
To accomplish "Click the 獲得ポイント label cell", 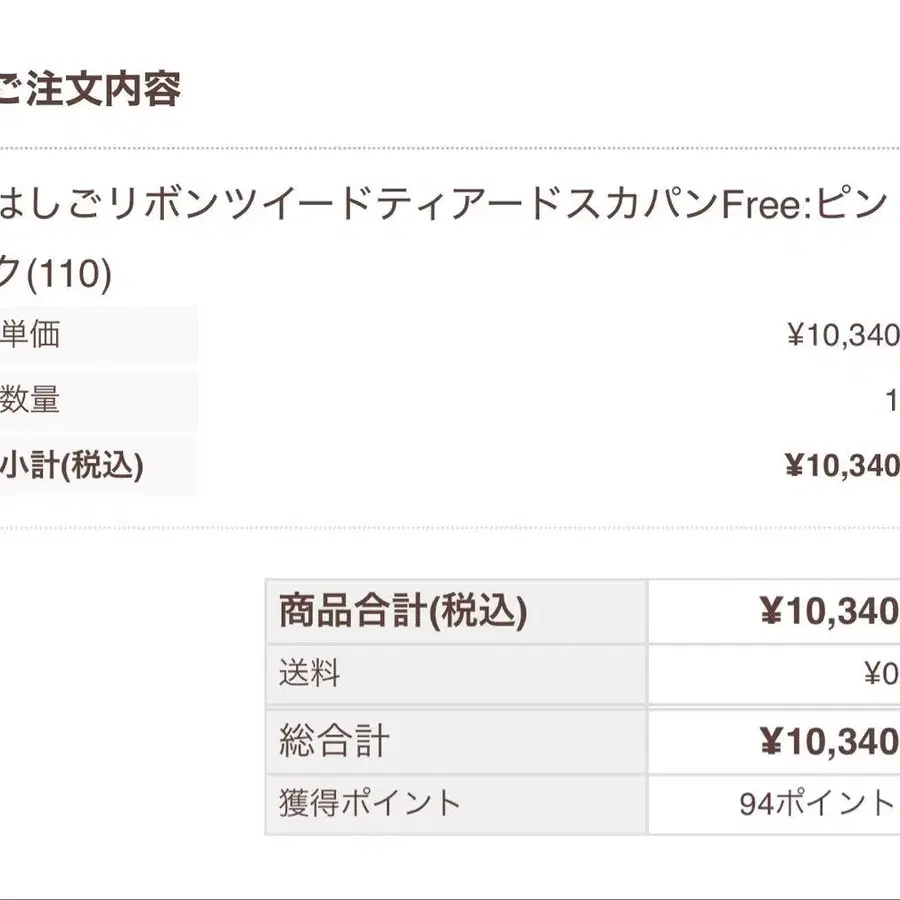I will [x=370, y=803].
